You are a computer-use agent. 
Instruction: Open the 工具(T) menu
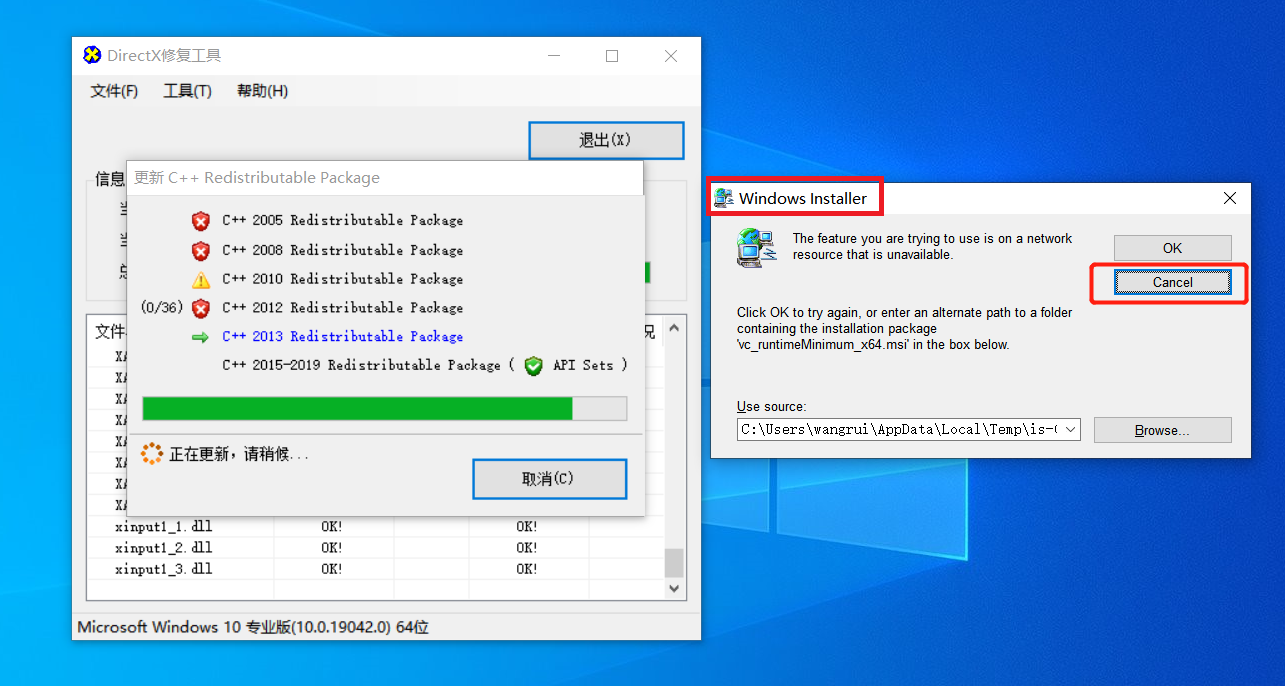[x=187, y=91]
